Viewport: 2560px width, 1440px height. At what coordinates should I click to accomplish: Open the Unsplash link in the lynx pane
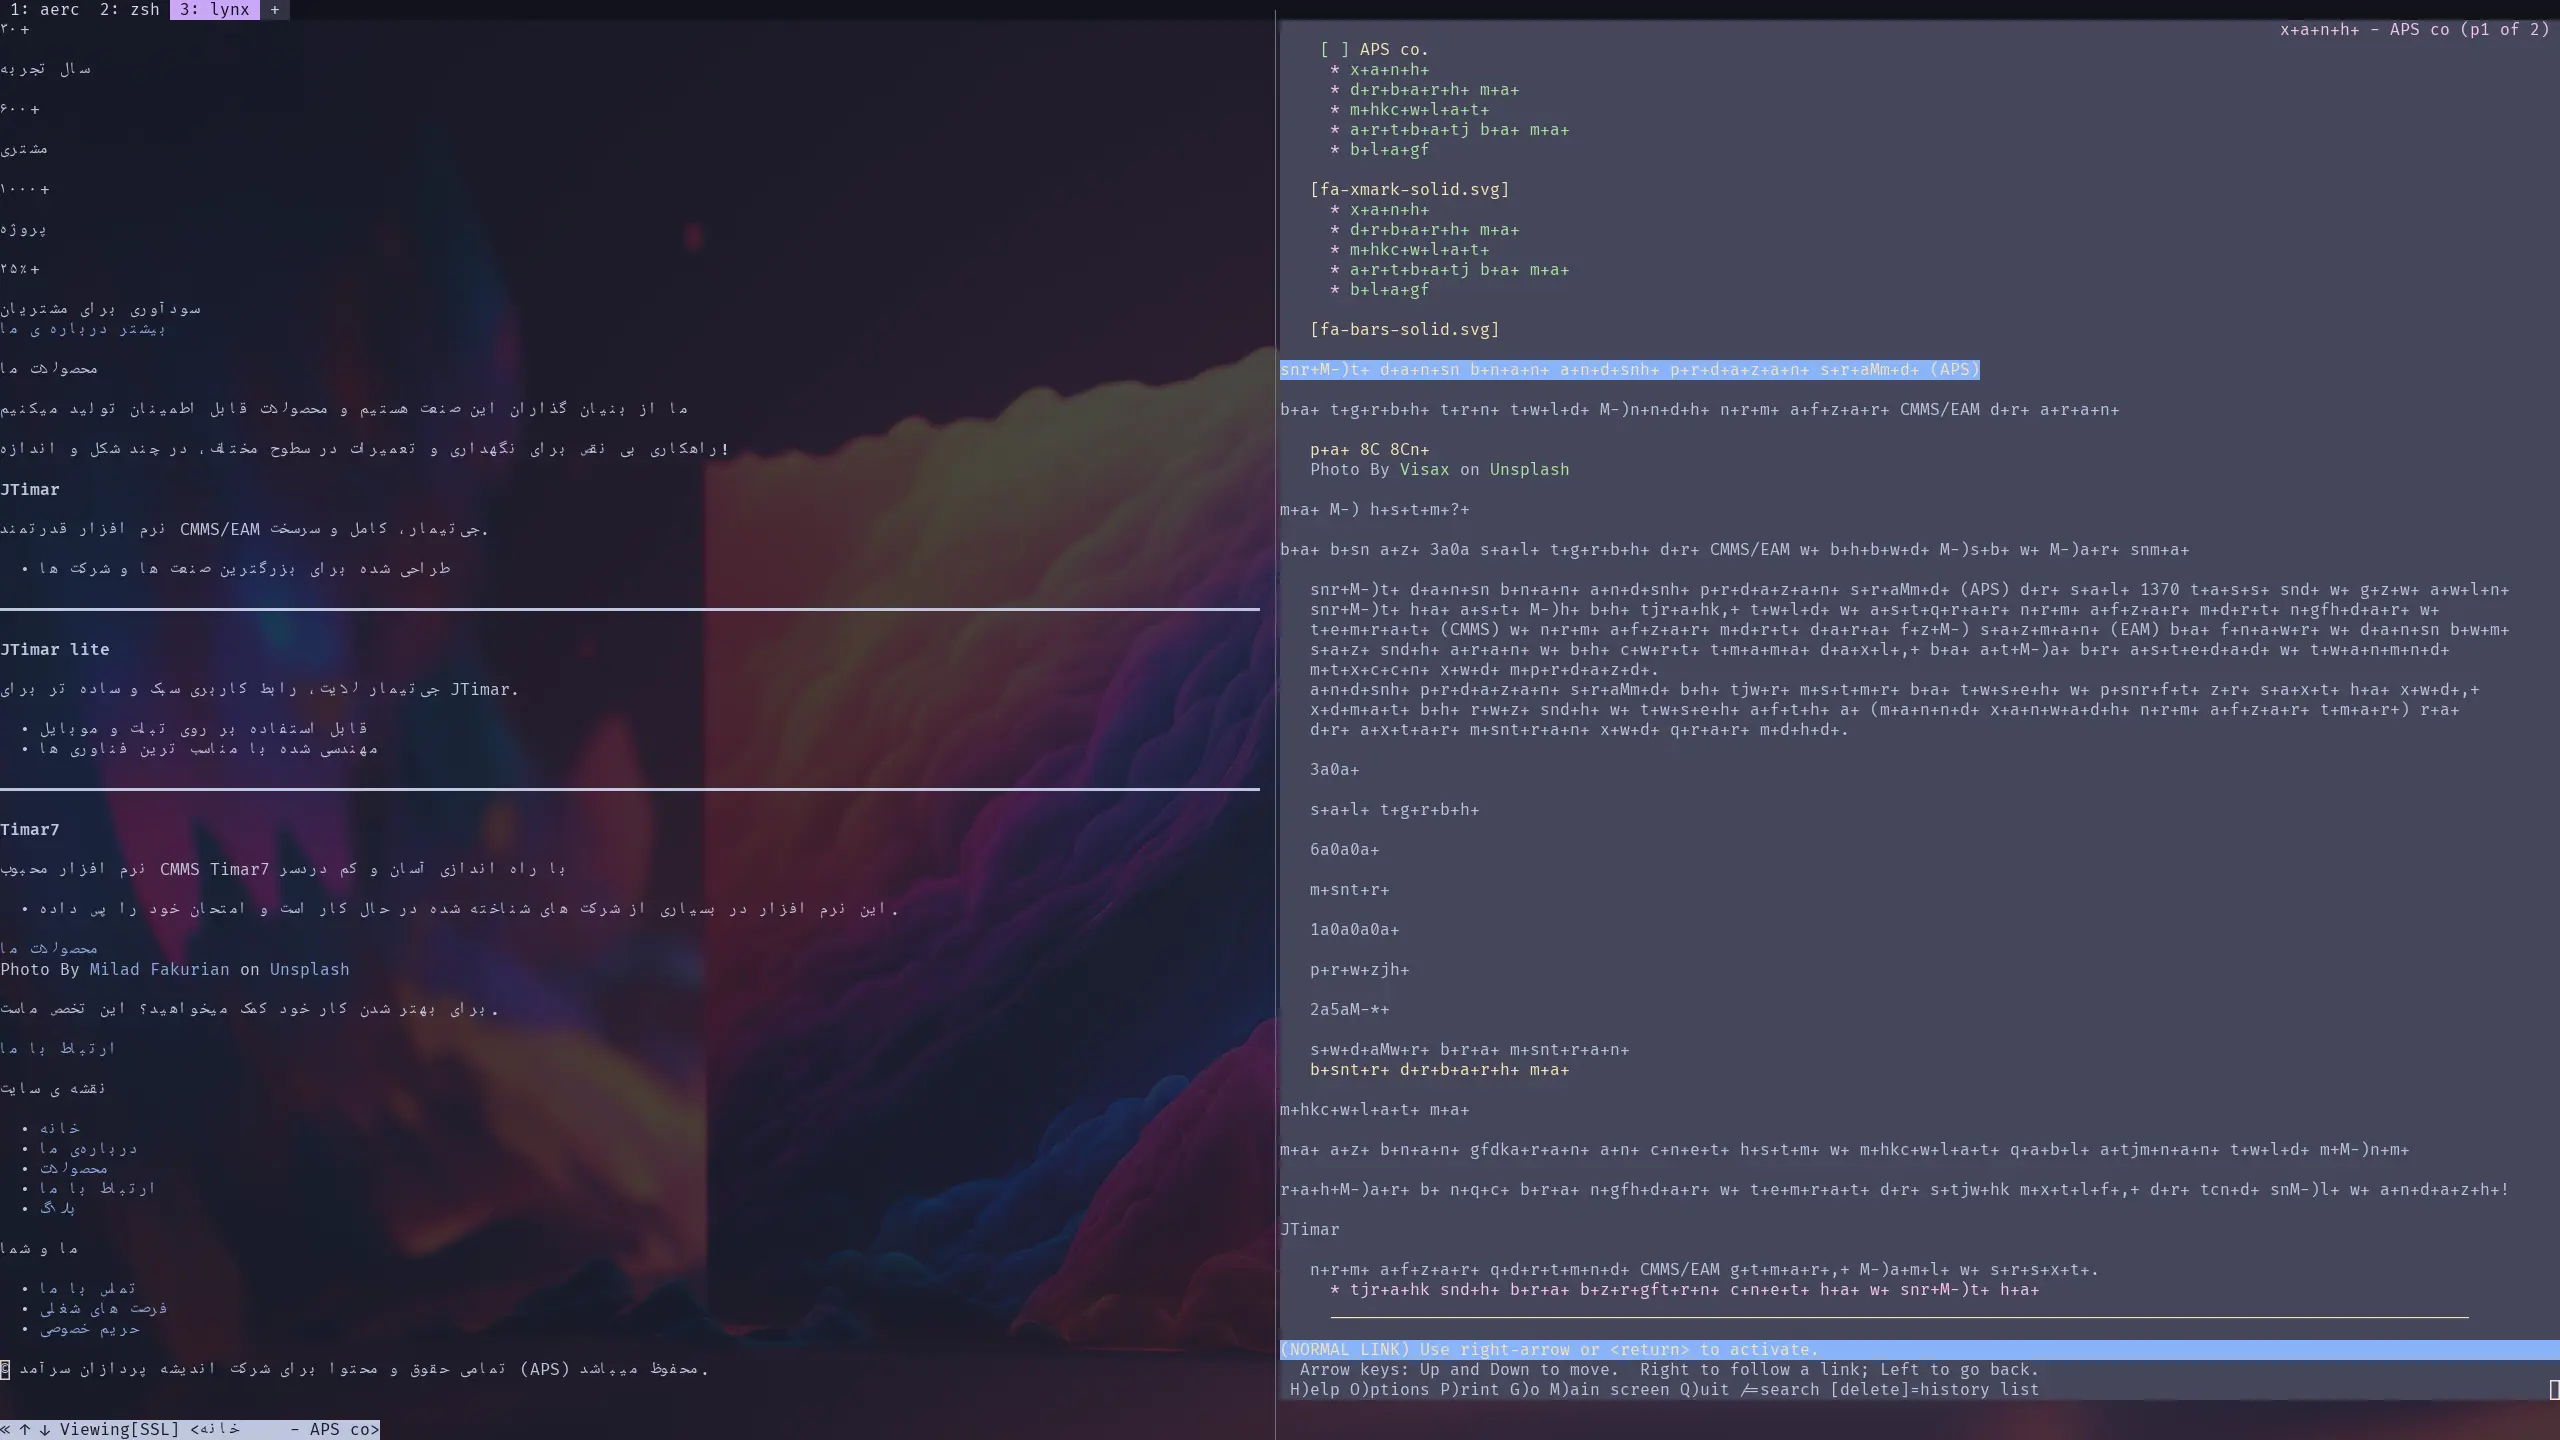pos(1530,469)
